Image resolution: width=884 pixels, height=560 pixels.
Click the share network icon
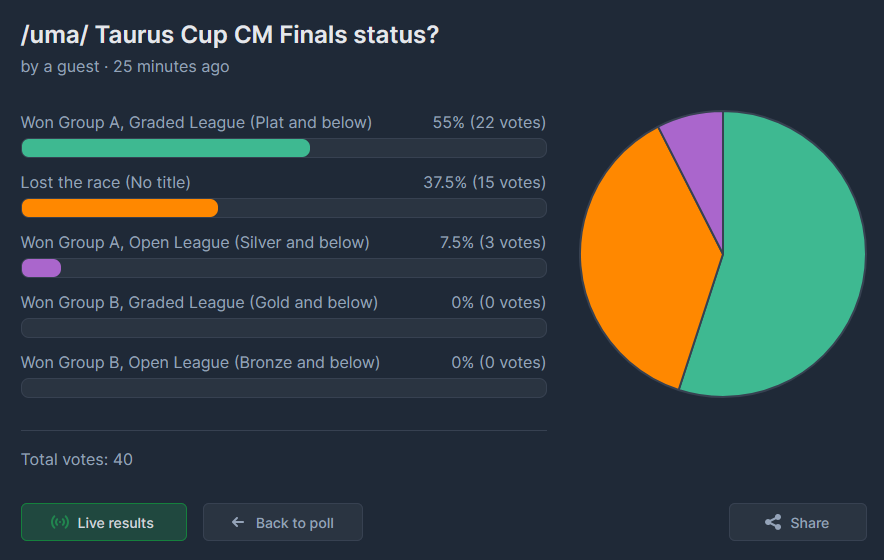(x=772, y=523)
